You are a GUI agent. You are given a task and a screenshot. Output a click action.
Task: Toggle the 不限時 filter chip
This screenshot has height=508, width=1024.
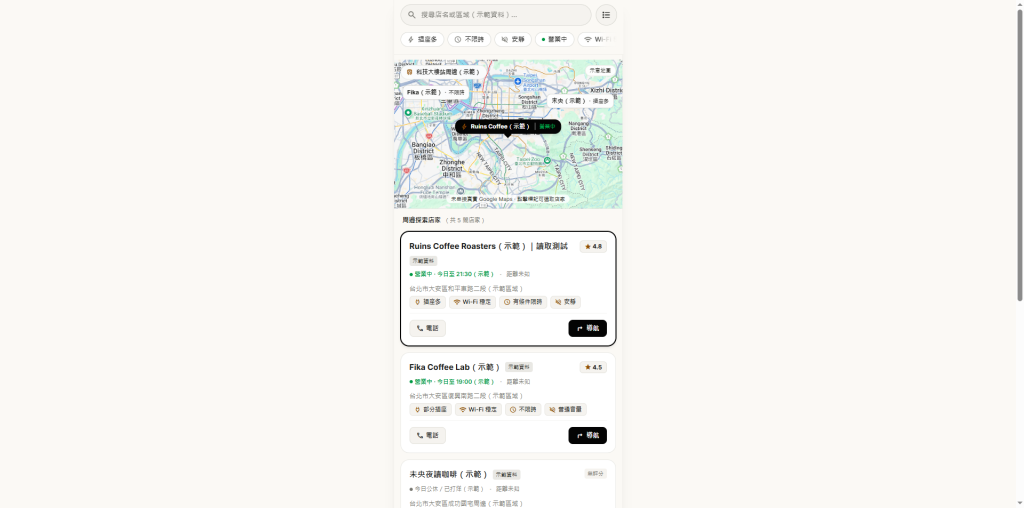pos(469,39)
